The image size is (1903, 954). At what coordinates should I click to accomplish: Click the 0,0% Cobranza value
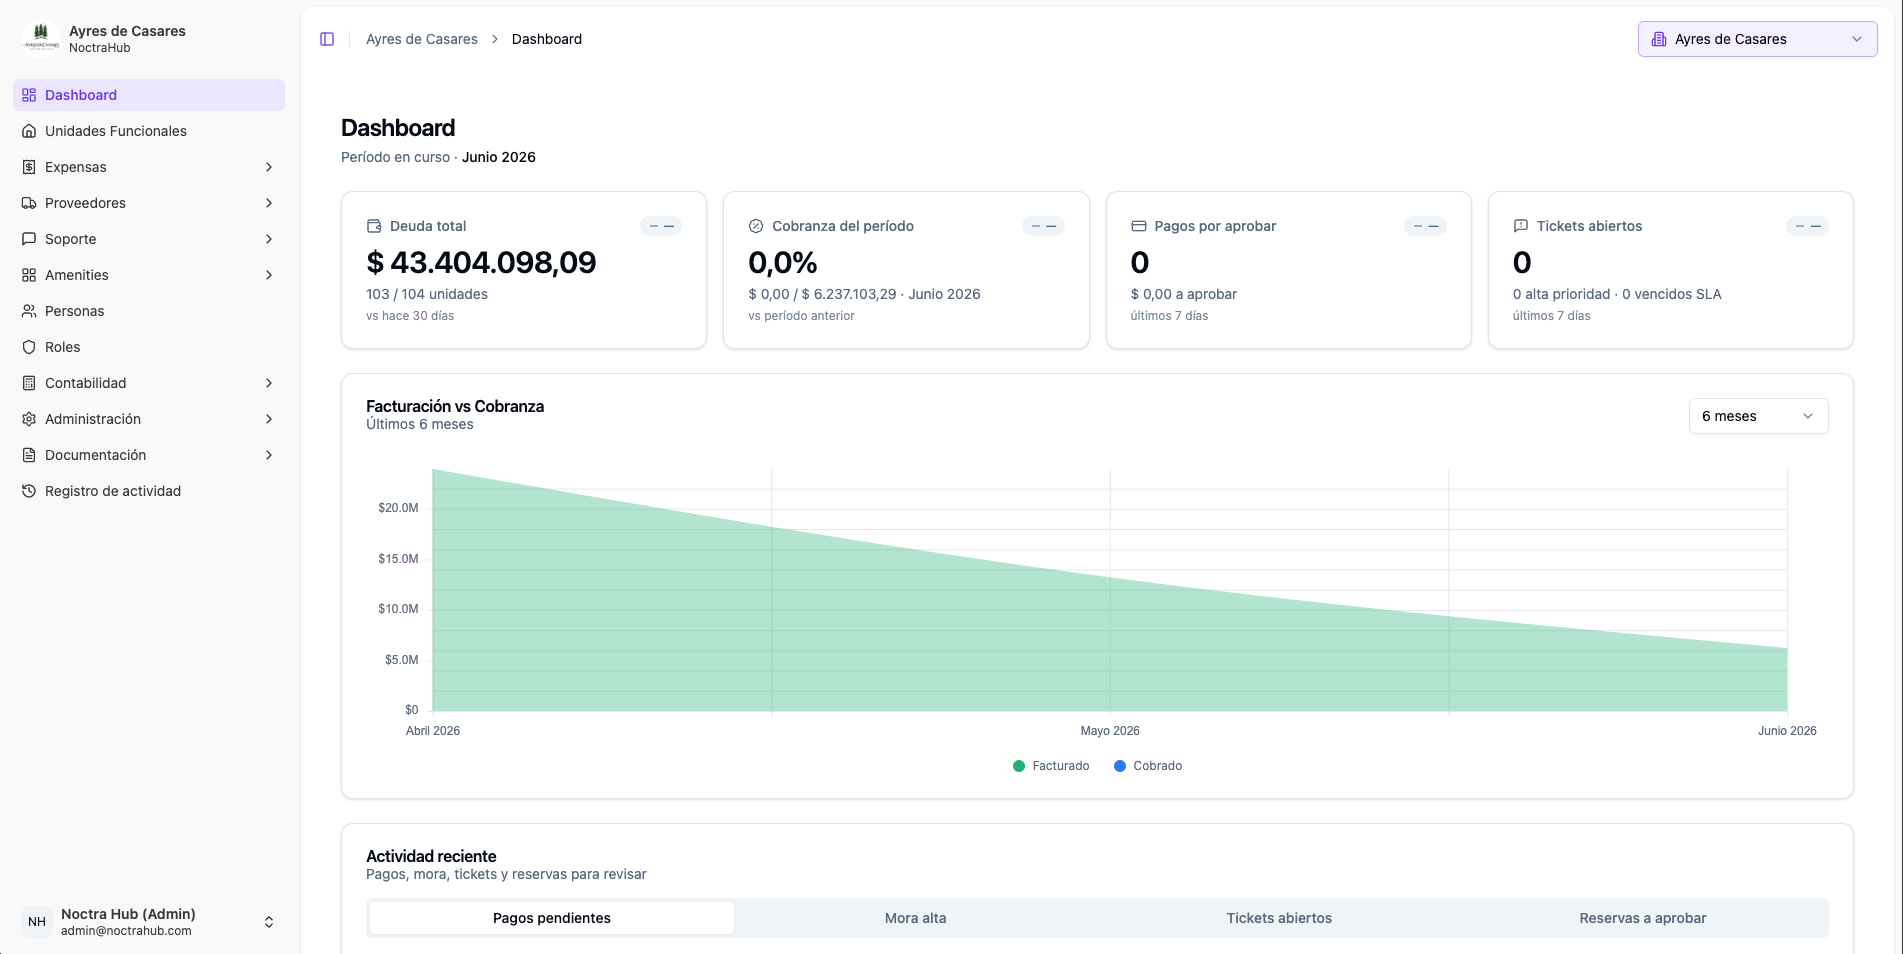[x=783, y=262]
